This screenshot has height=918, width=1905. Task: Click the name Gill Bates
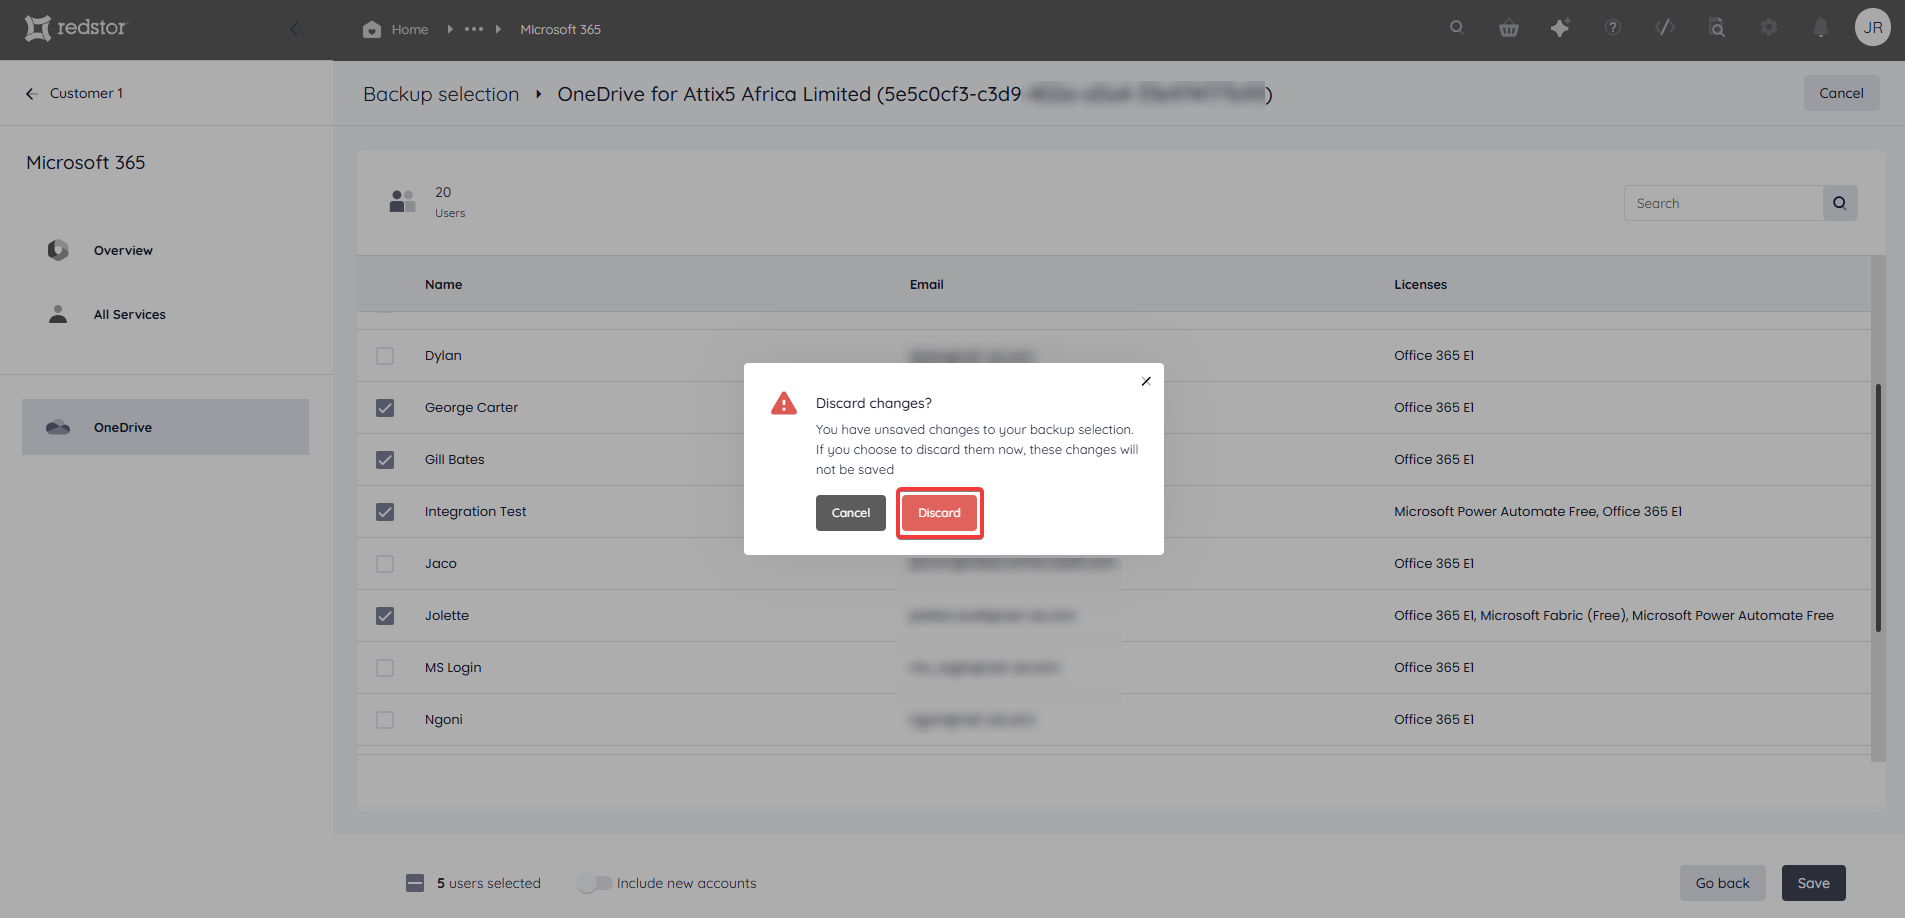pos(455,460)
